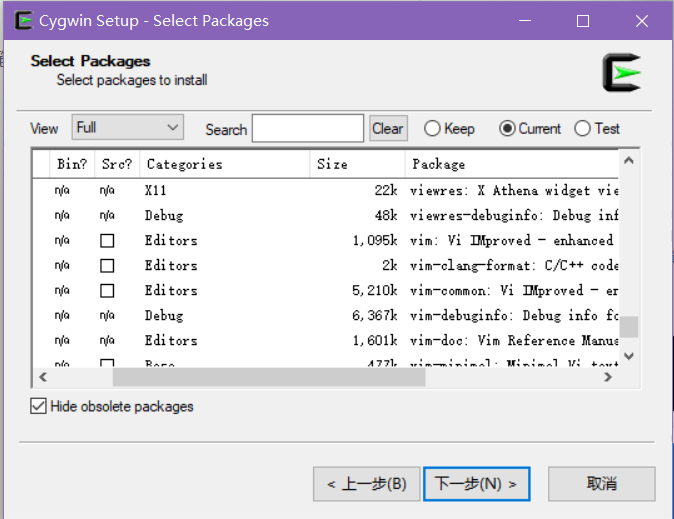Click the Cygwin logo in the title bar
This screenshot has width=674, height=519.
24,20
